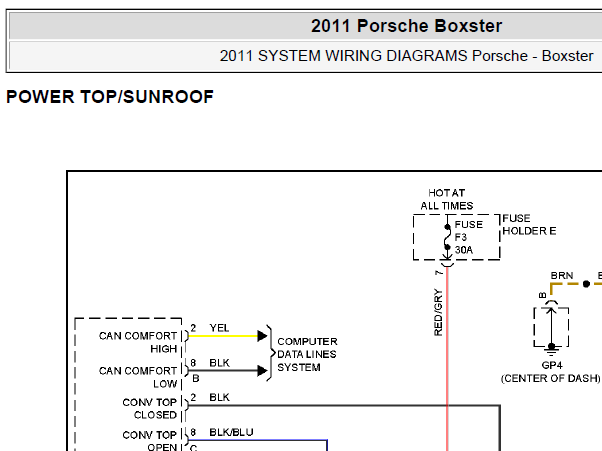
Task: Click the "BLK" label on CAN COMFORT LOW wire
Action: click(x=219, y=363)
